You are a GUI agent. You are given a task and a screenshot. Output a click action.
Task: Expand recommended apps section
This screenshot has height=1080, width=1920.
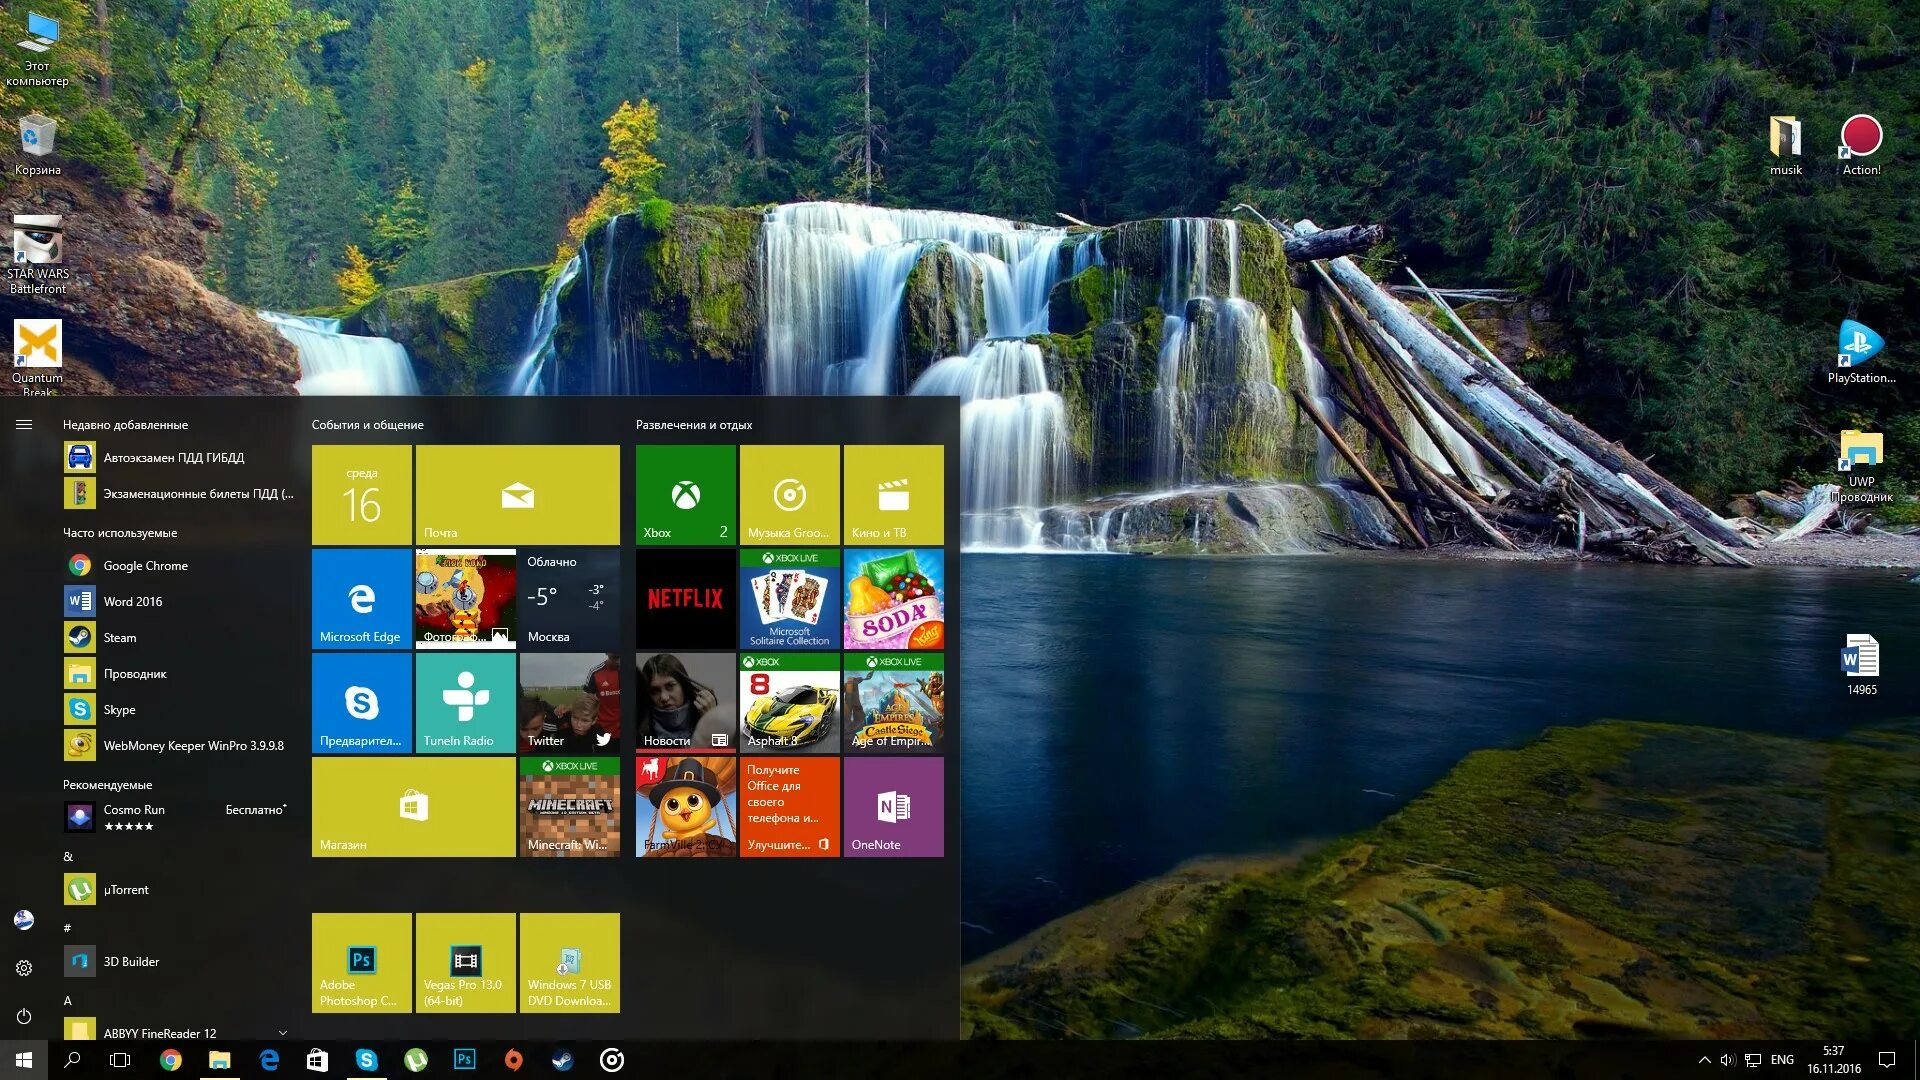[x=107, y=785]
